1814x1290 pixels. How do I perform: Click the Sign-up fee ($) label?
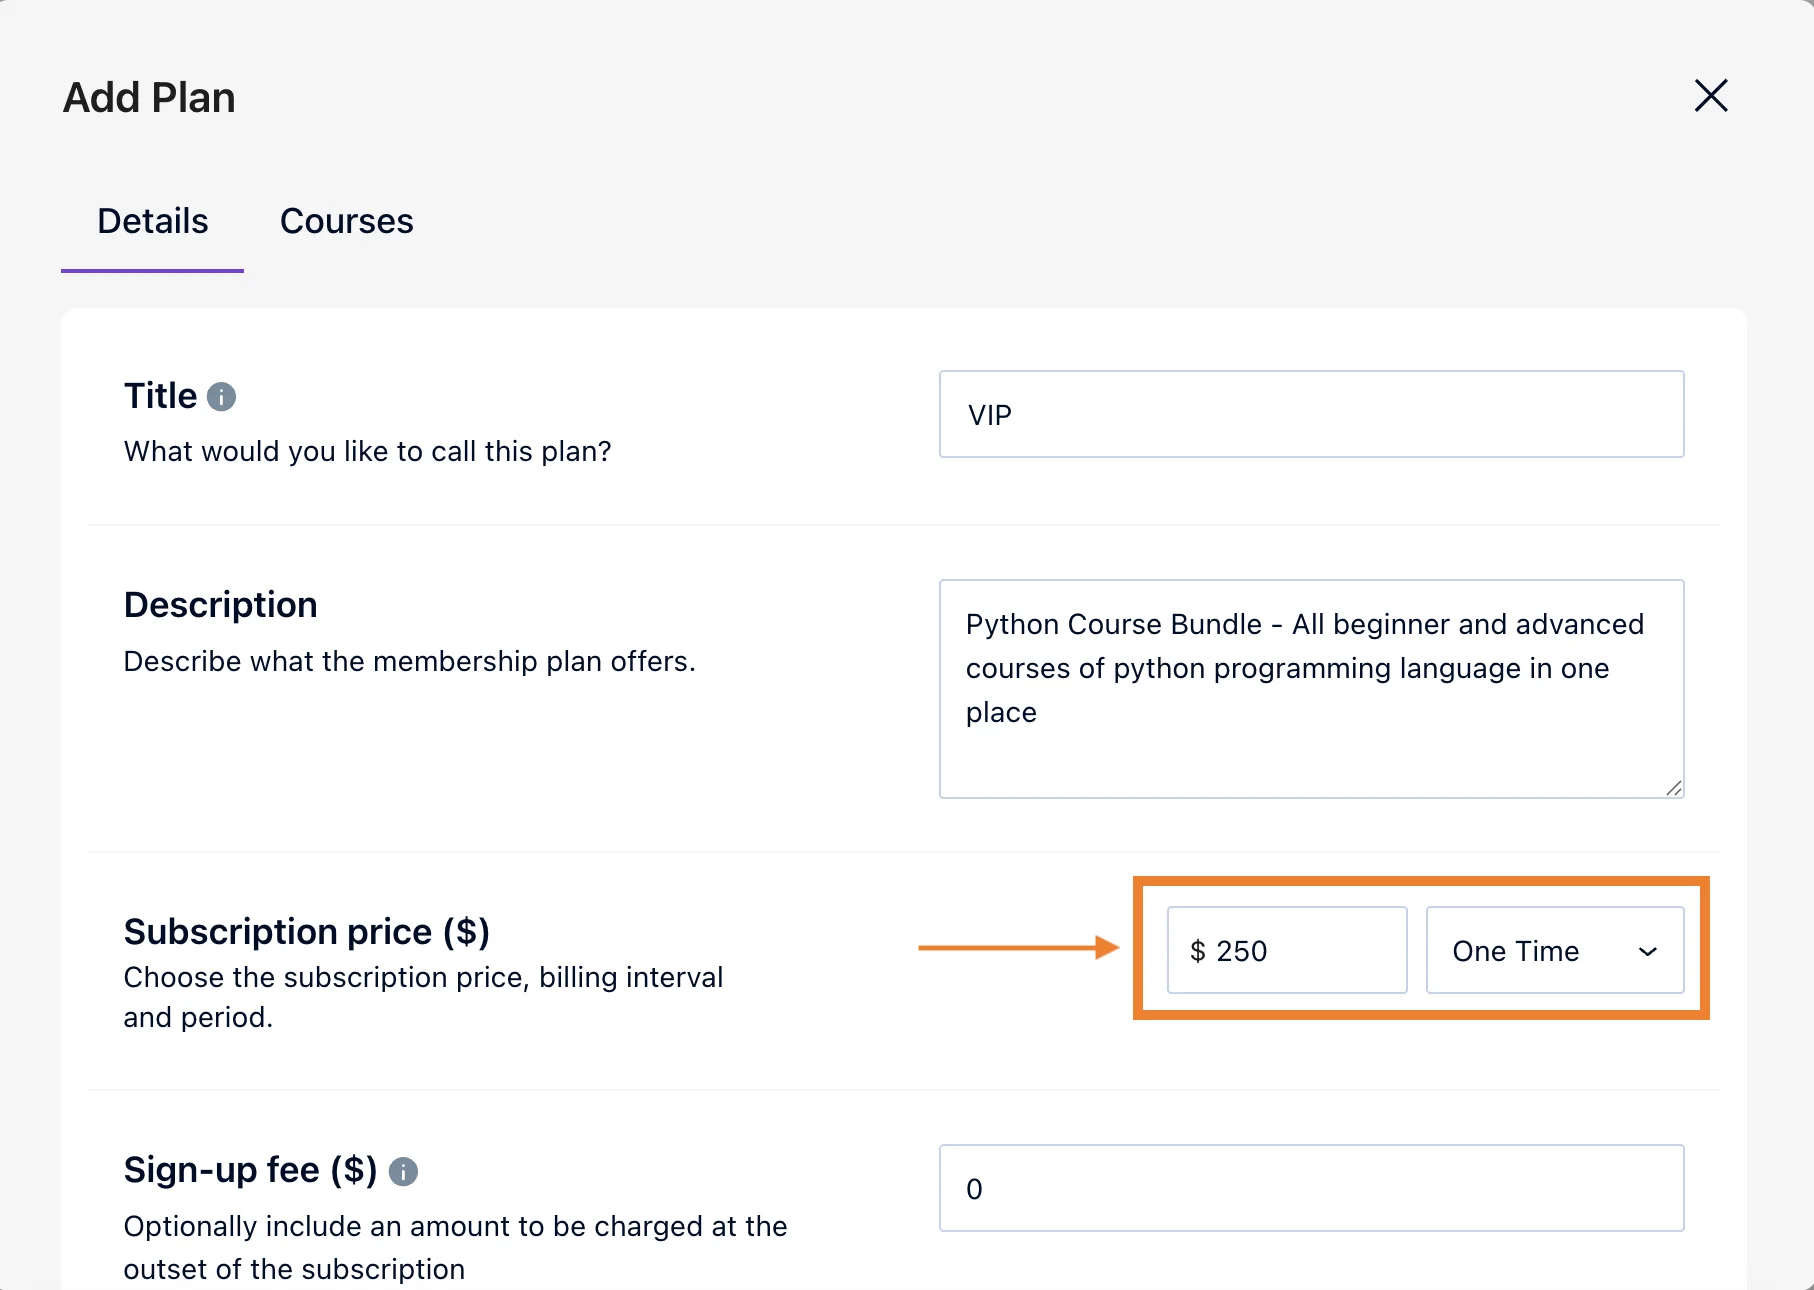tap(250, 1170)
